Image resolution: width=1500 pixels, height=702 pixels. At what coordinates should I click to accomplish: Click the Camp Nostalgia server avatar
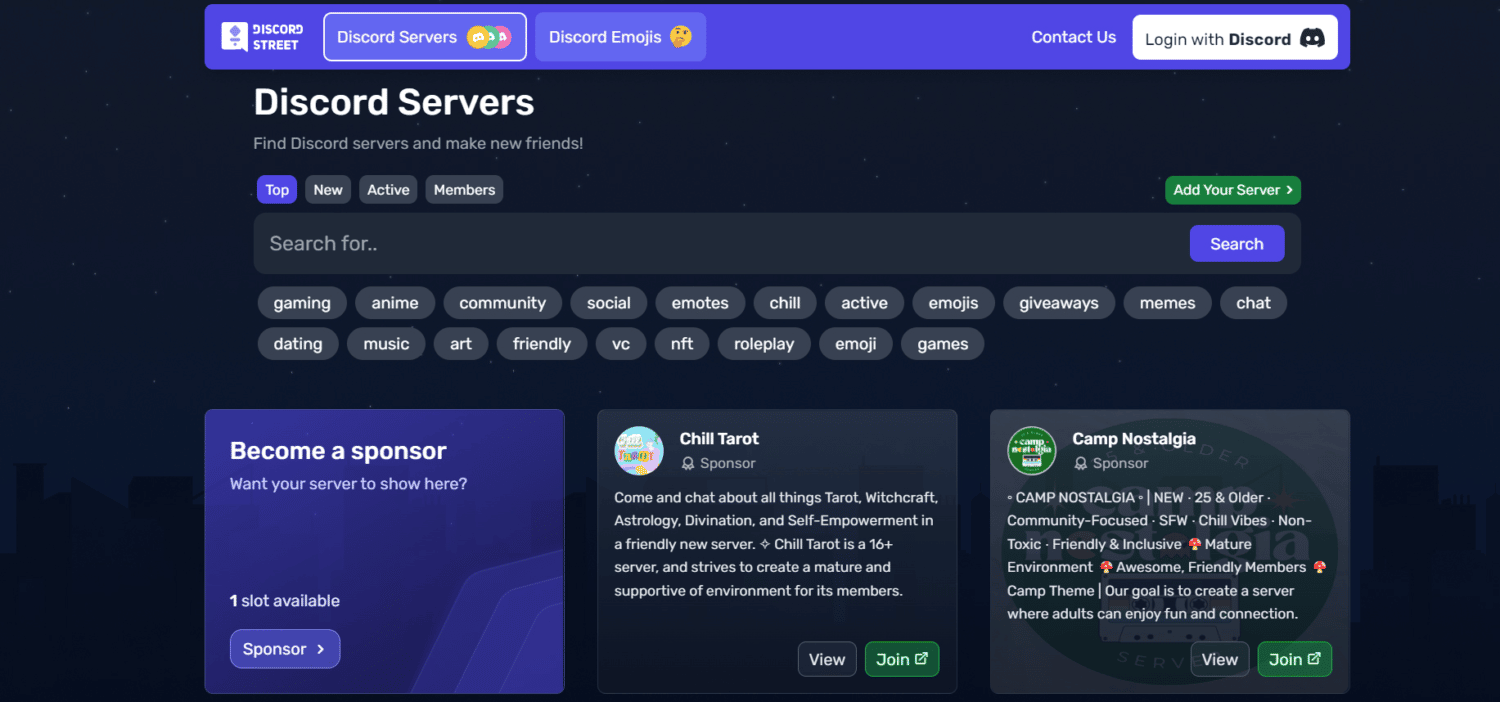pyautogui.click(x=1032, y=451)
